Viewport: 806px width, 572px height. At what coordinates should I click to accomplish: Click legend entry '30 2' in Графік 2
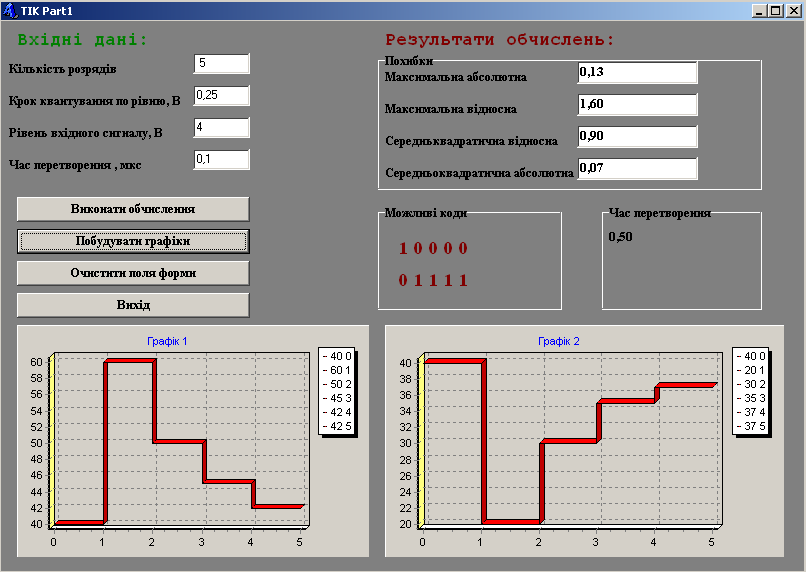click(x=751, y=384)
